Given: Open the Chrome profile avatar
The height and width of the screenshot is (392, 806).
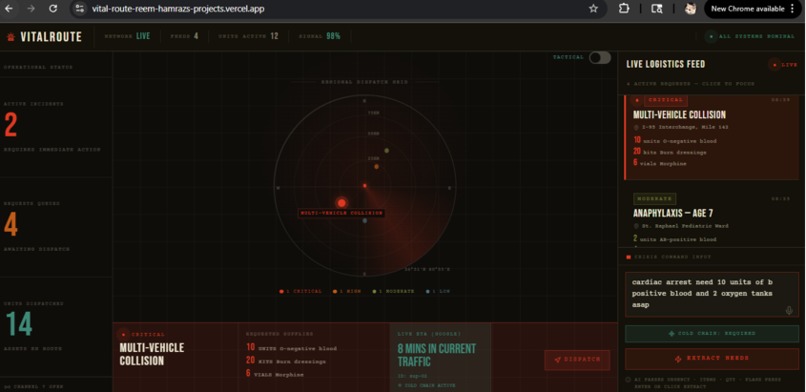Looking at the screenshot, I should pyautogui.click(x=690, y=9).
